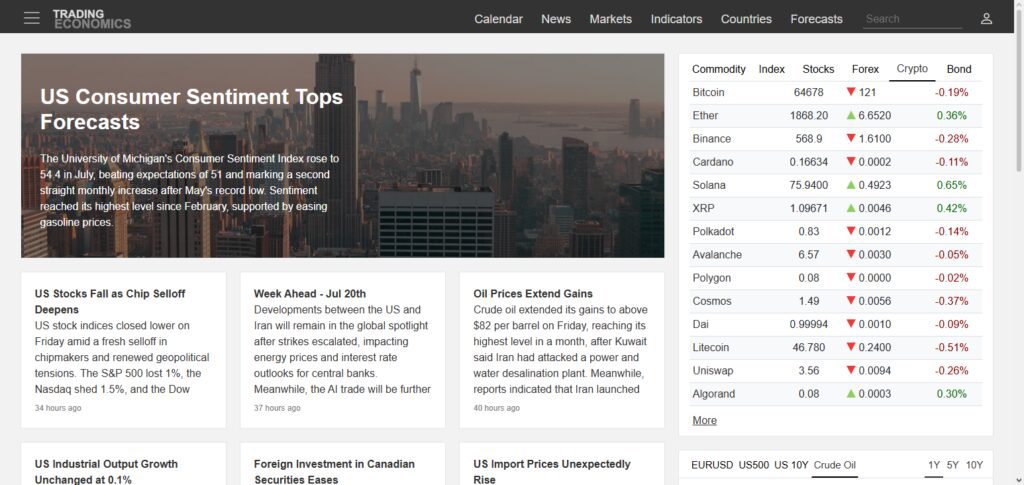
Task: Focus the Search input field
Action: click(912, 19)
